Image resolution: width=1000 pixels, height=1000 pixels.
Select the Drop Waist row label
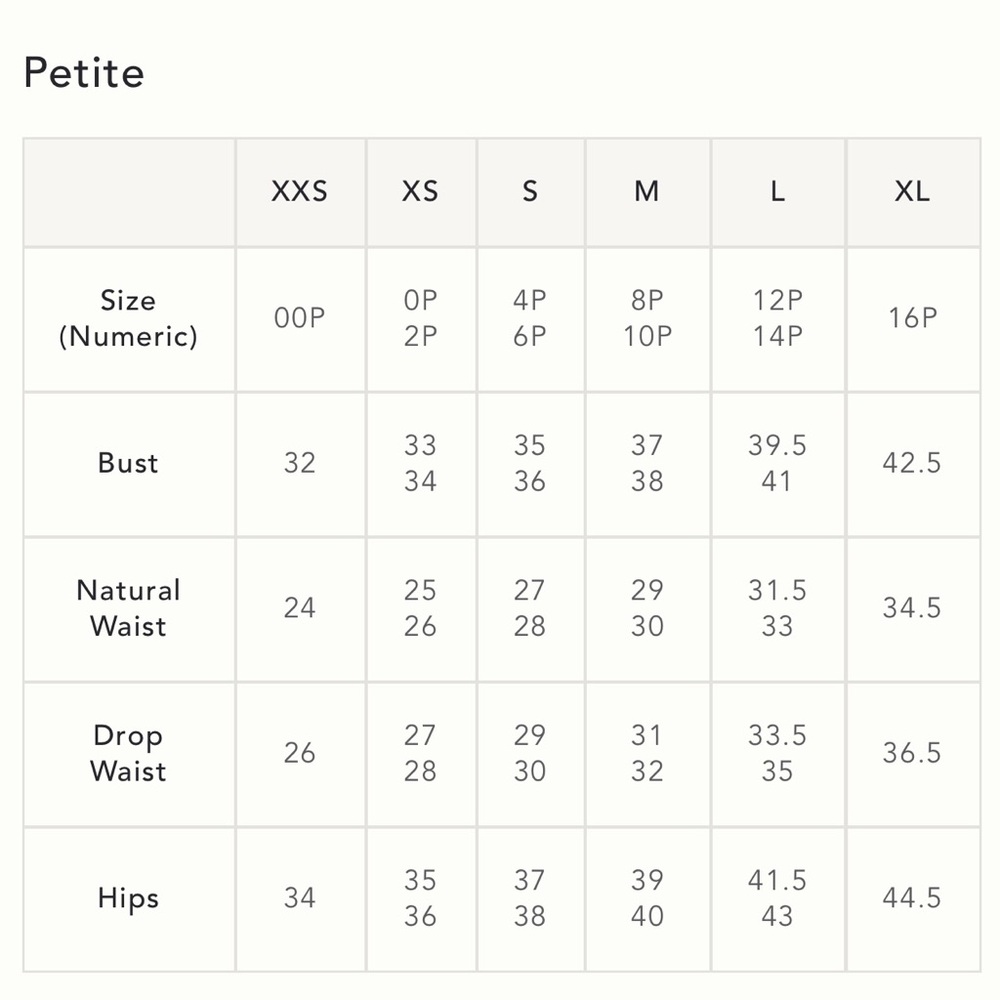coord(128,753)
